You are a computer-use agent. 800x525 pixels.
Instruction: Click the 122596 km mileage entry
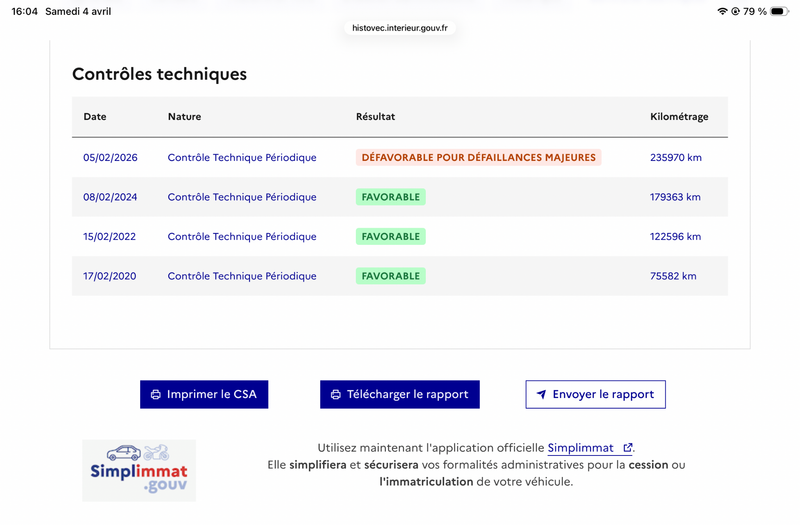[x=675, y=237]
